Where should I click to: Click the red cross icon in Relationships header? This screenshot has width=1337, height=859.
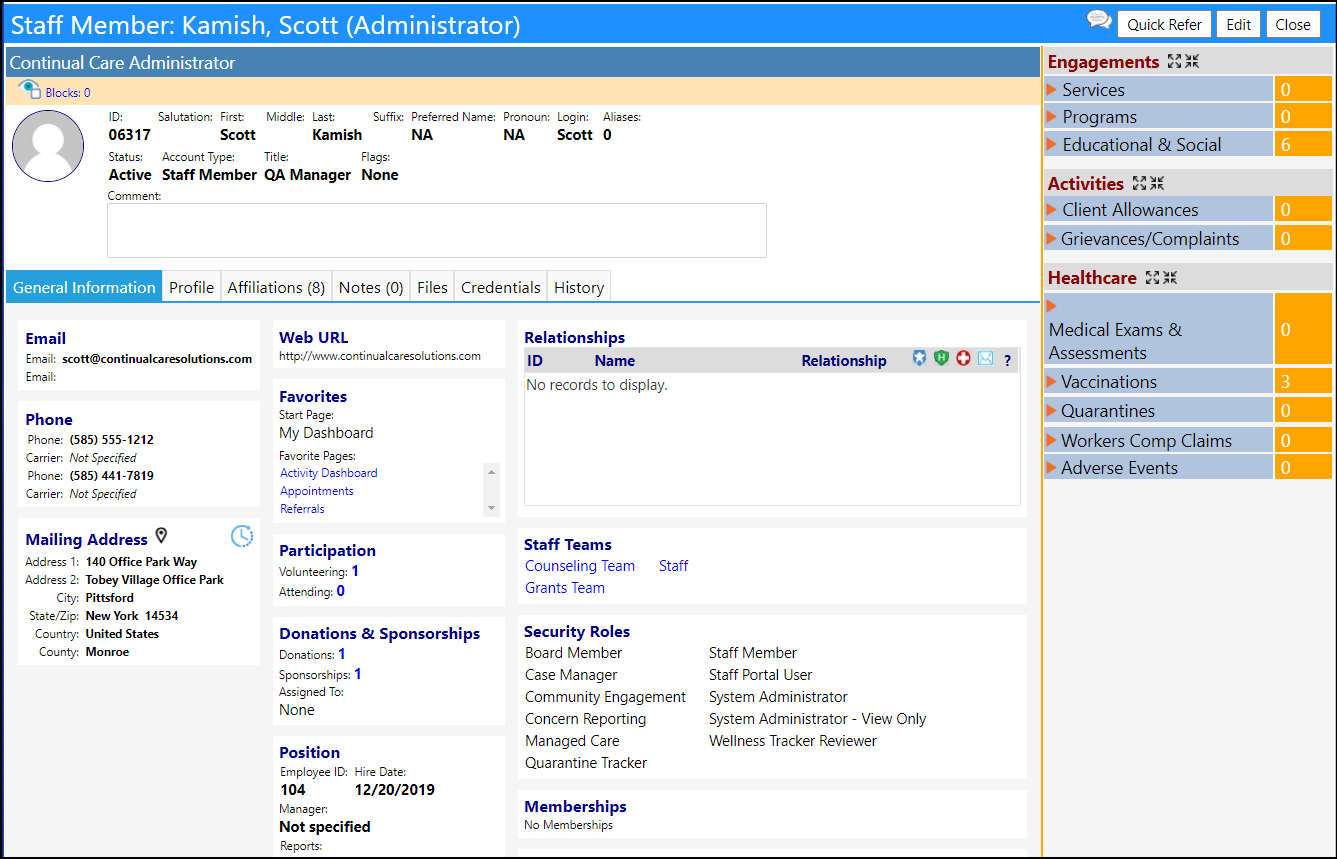tap(963, 358)
